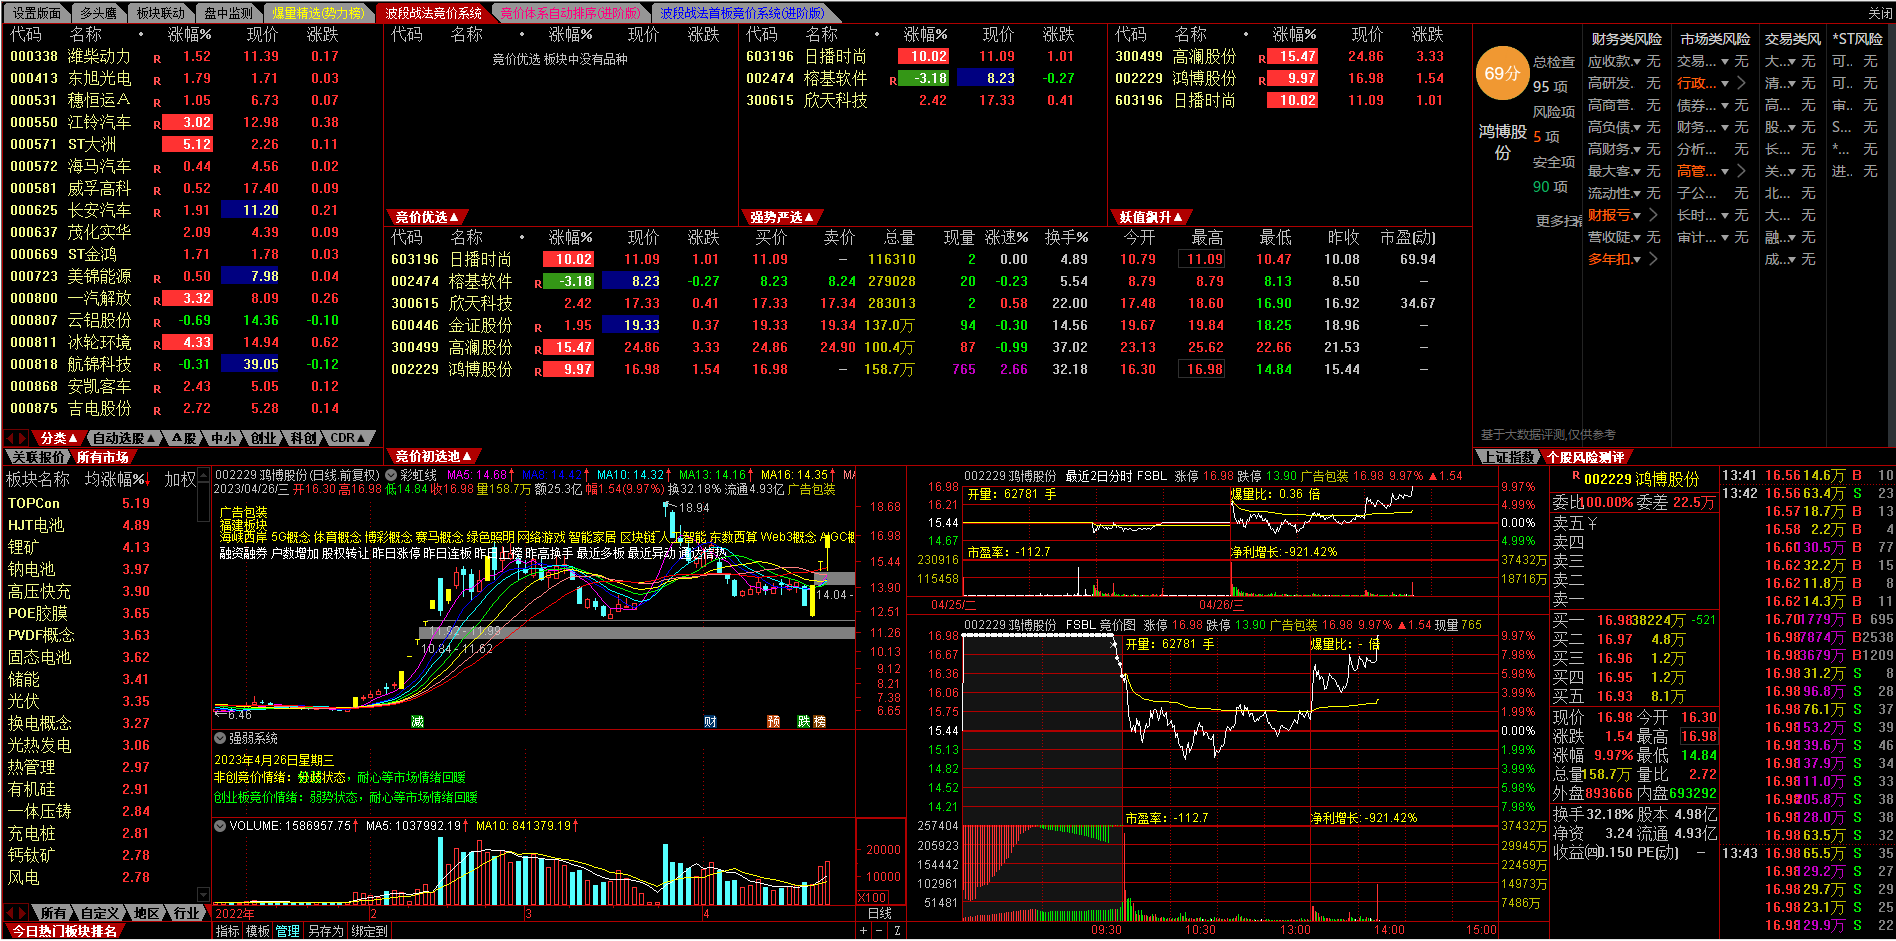Switch to 所有市场 tab
The height and width of the screenshot is (941, 1896).
tap(103, 457)
